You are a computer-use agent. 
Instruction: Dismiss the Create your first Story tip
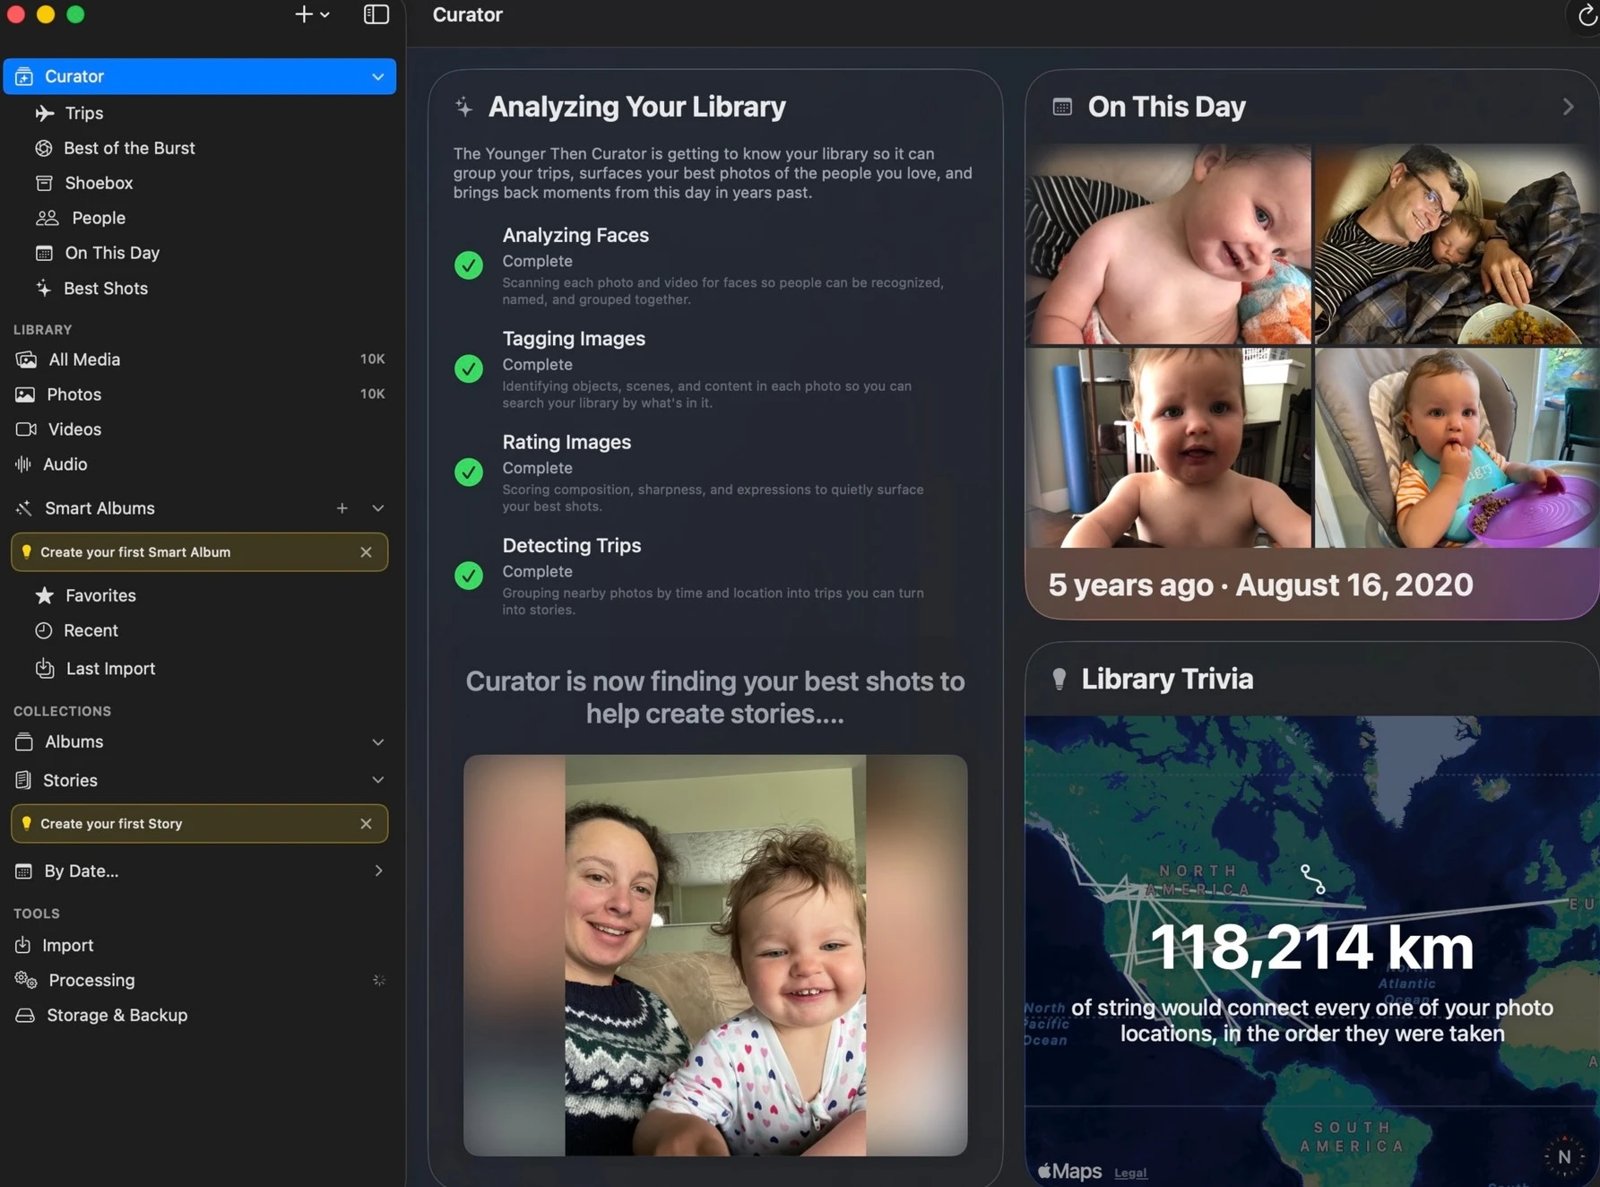coord(366,824)
